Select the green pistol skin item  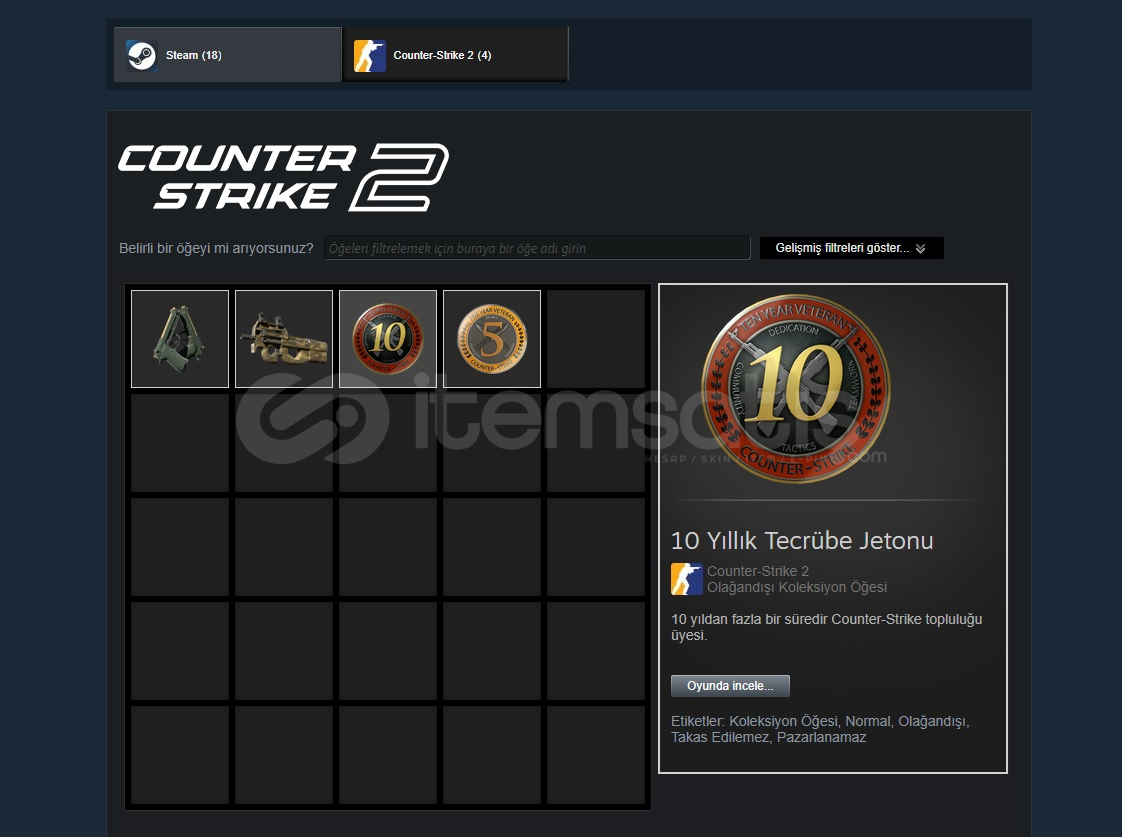click(x=180, y=339)
